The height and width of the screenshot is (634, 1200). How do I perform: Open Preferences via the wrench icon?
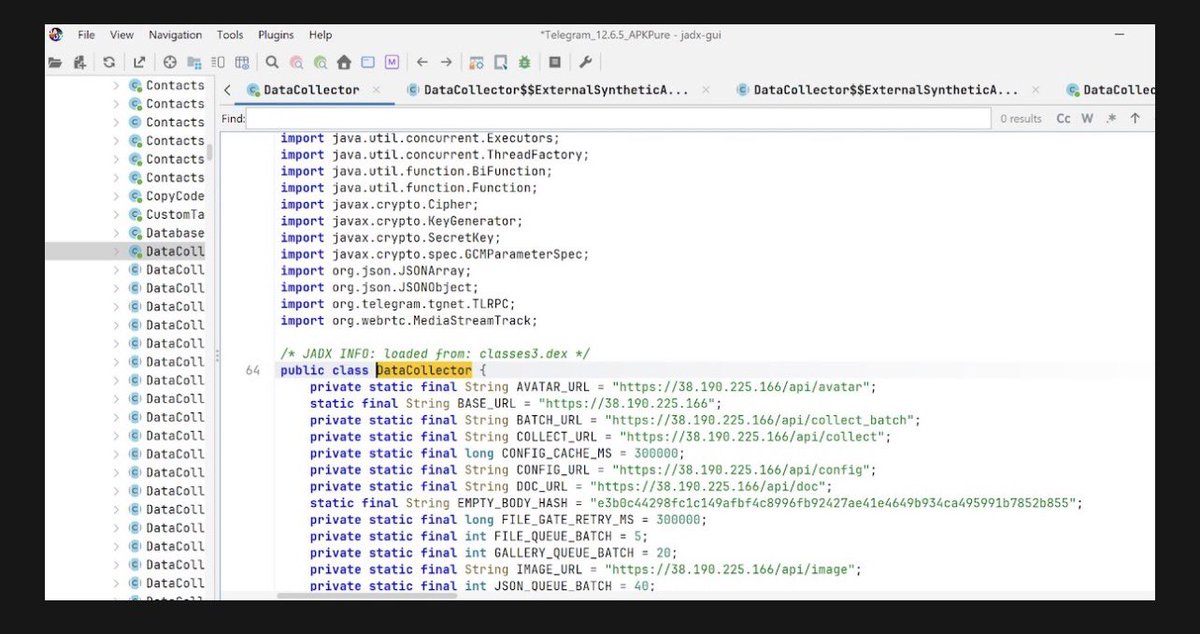coord(586,62)
